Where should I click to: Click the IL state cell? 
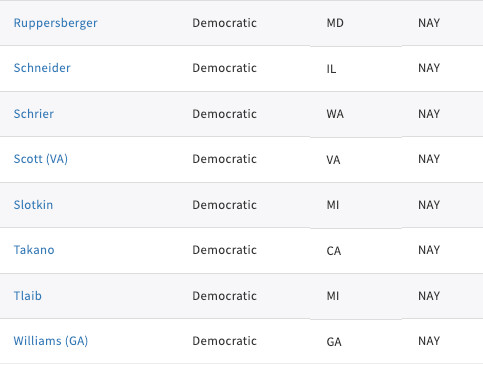331,69
